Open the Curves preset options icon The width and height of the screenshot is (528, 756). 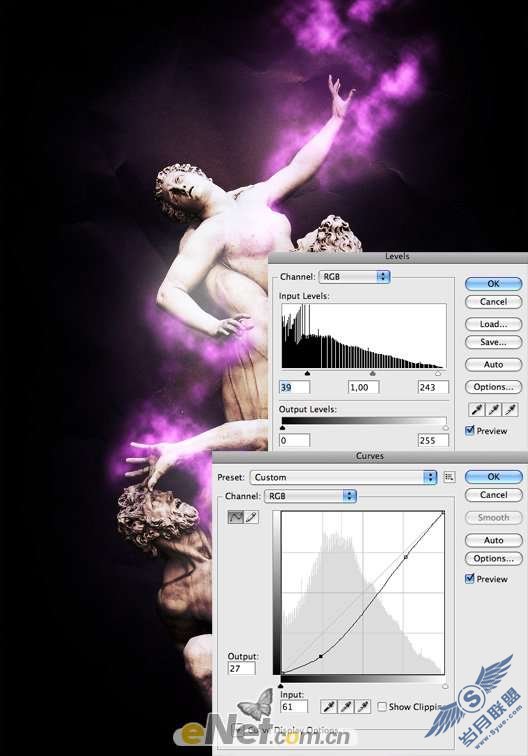449,477
